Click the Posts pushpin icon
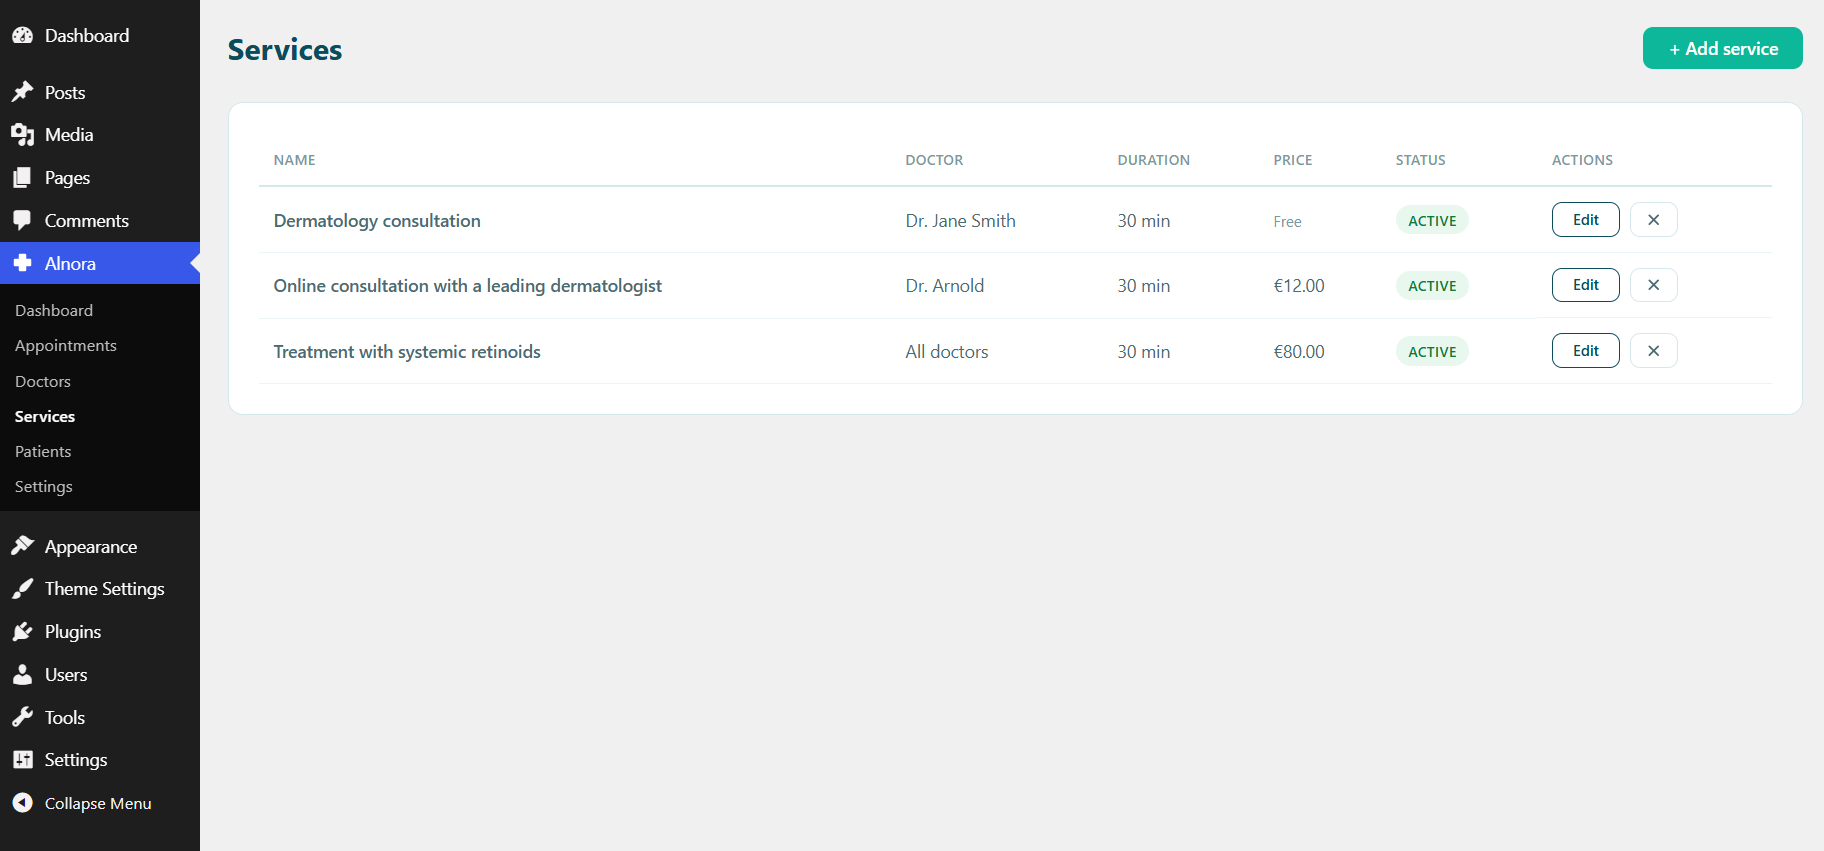The image size is (1824, 851). 22,92
